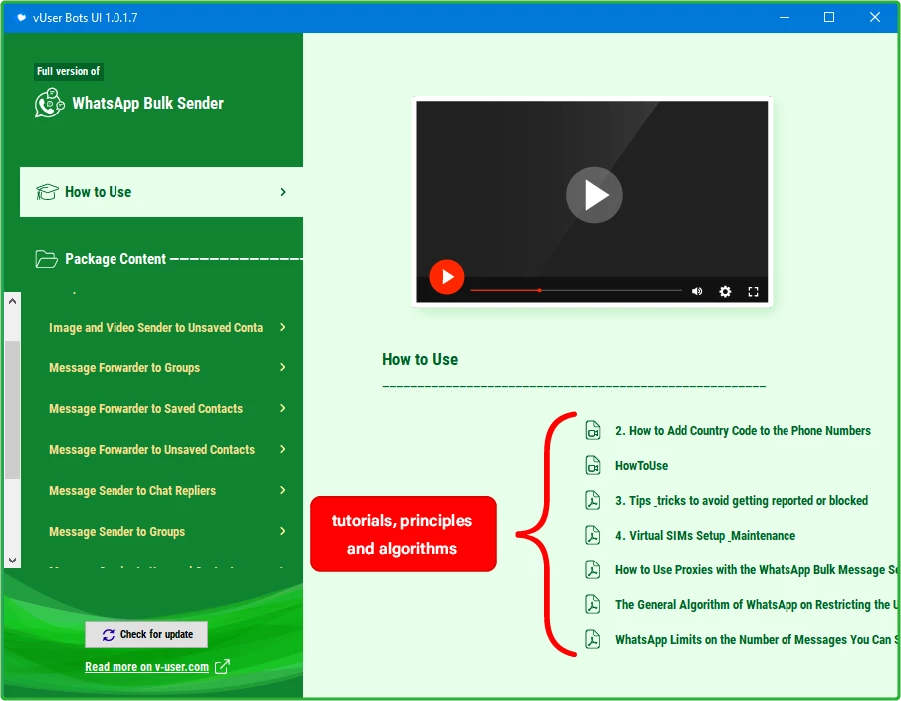Enter fullscreen with the video fullscreen icon
Screen dimensions: 901x701
[x=753, y=291]
